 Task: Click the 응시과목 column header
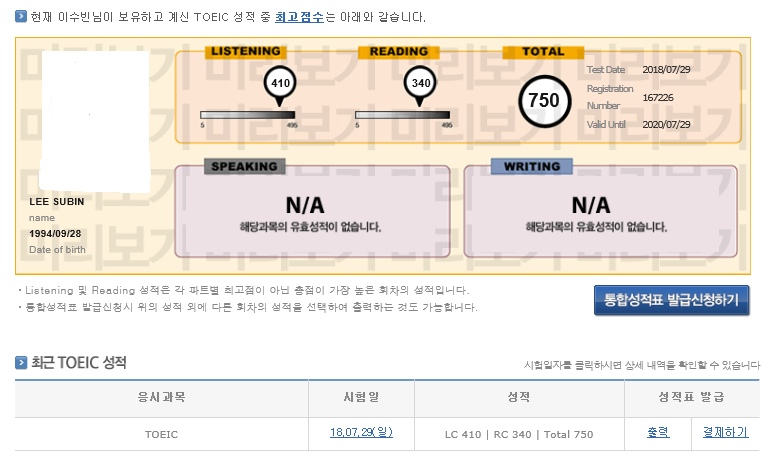[x=162, y=397]
